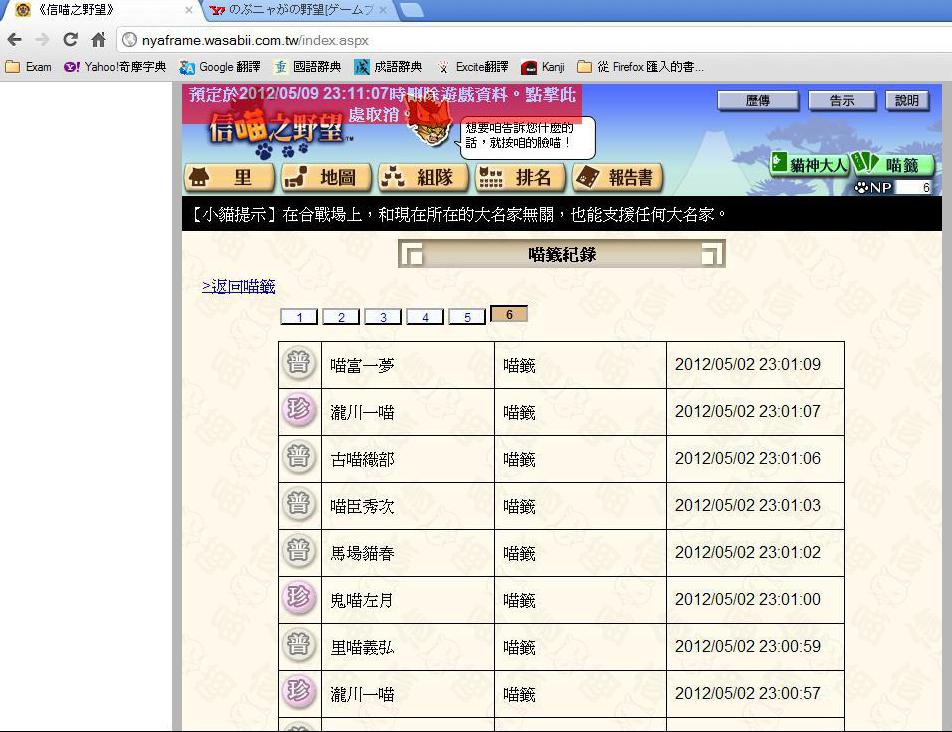Open a new browser tab

pyautogui.click(x=413, y=10)
